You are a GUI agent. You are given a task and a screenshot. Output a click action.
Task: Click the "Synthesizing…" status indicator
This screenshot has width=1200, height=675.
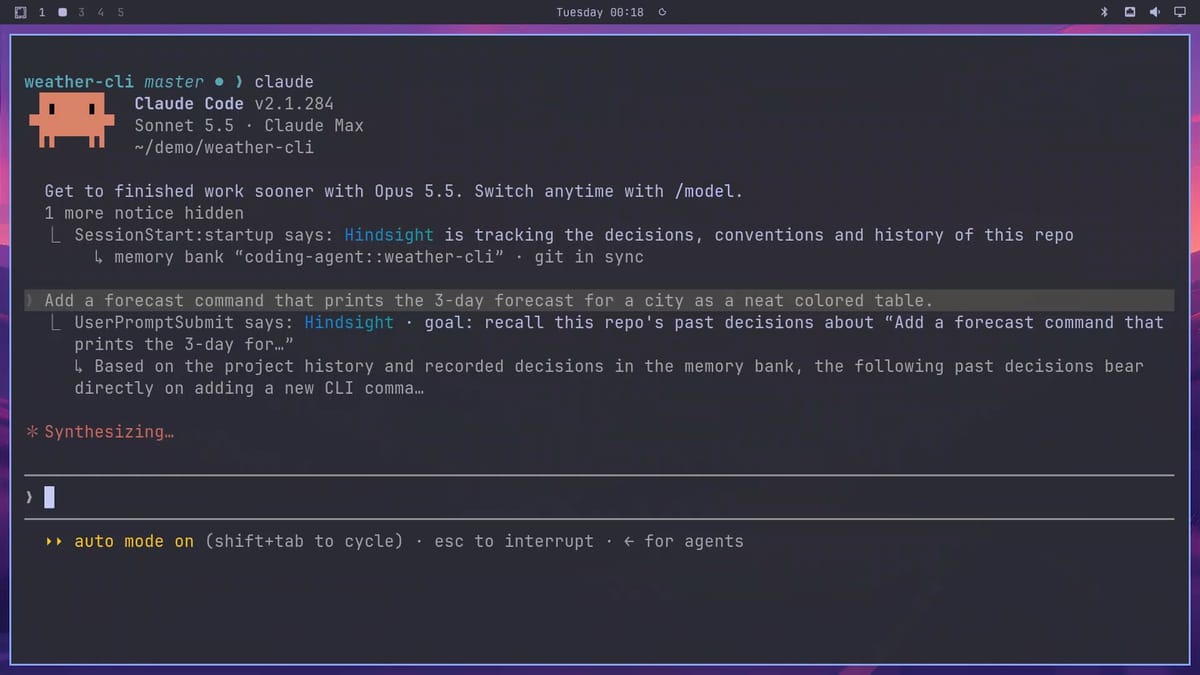point(99,432)
